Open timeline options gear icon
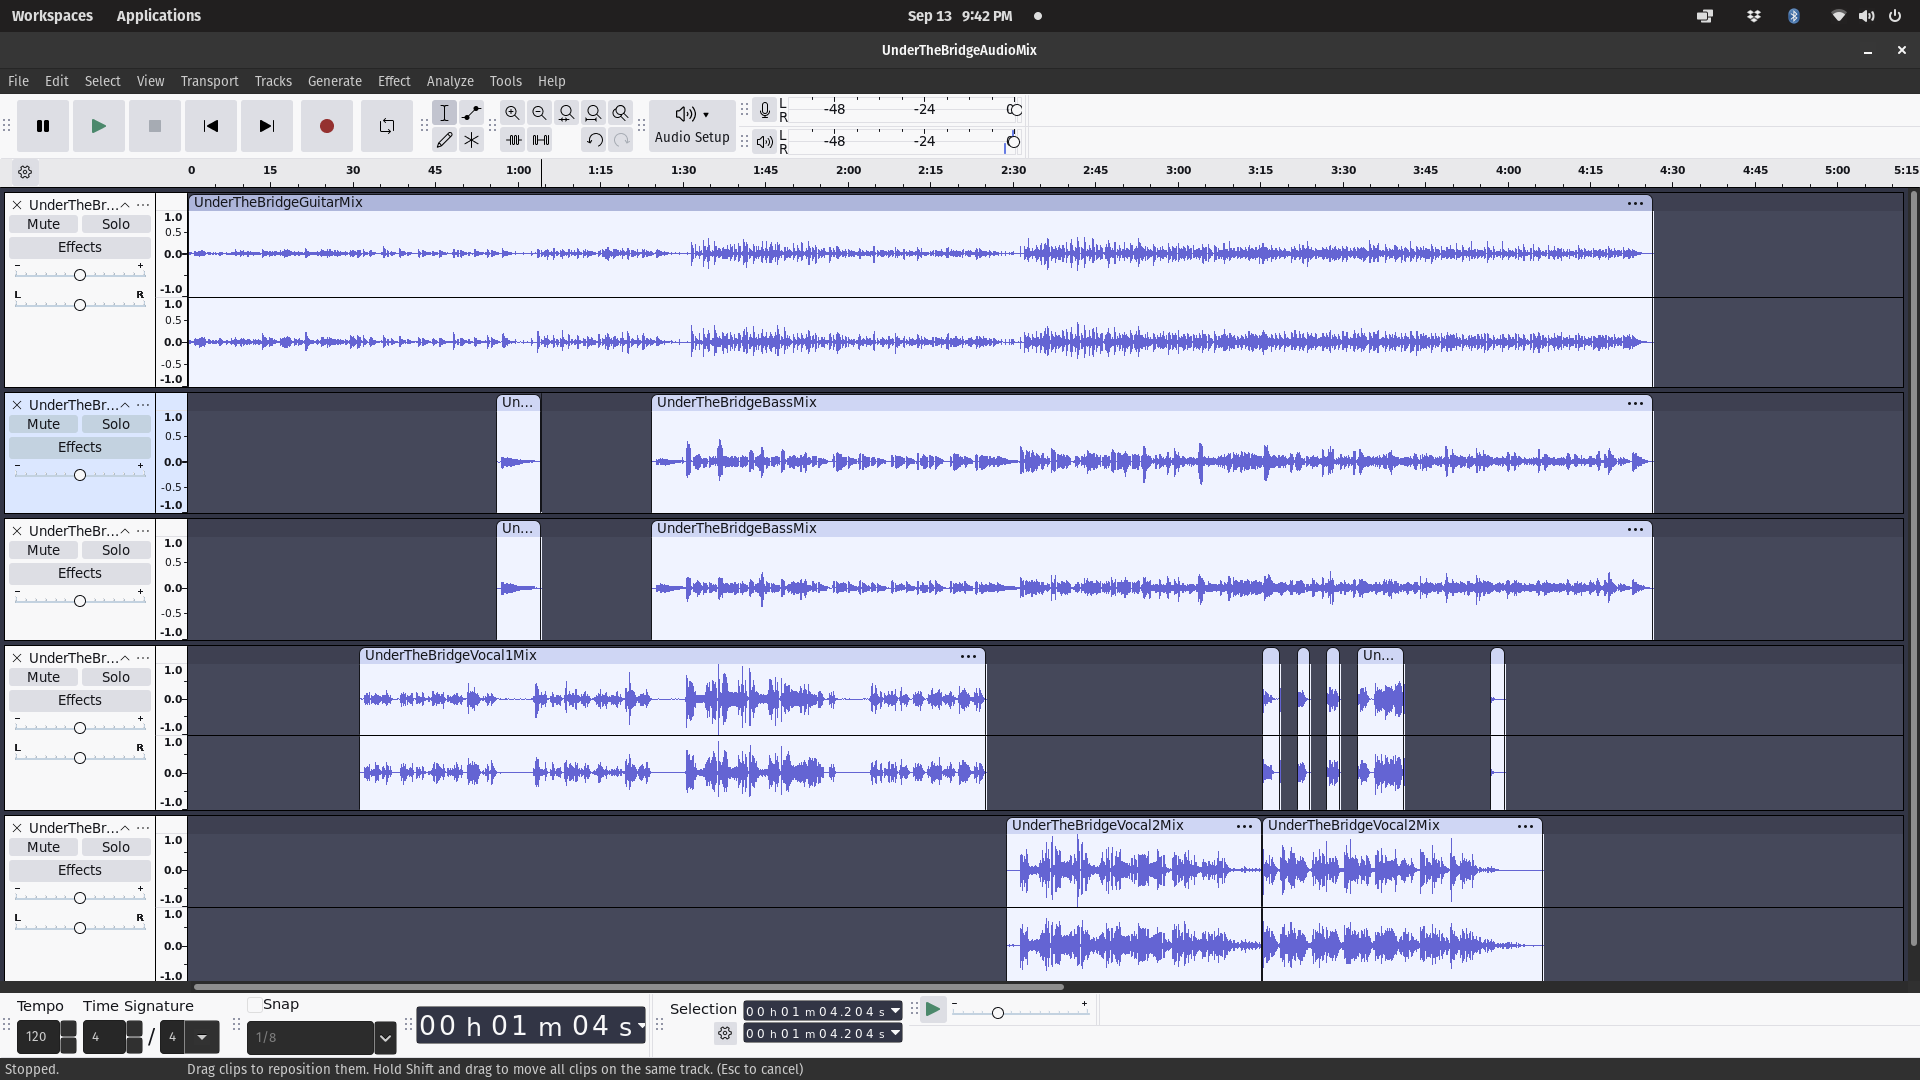The width and height of the screenshot is (1920, 1080). [25, 172]
